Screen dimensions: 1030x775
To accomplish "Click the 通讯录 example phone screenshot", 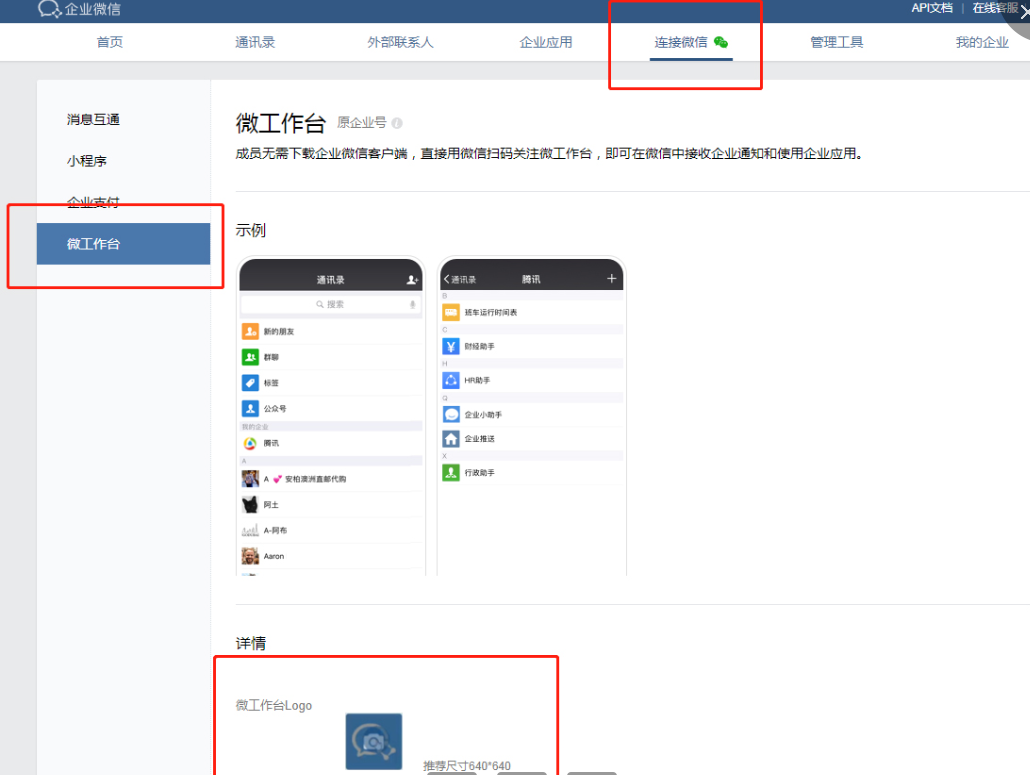I will pos(331,420).
